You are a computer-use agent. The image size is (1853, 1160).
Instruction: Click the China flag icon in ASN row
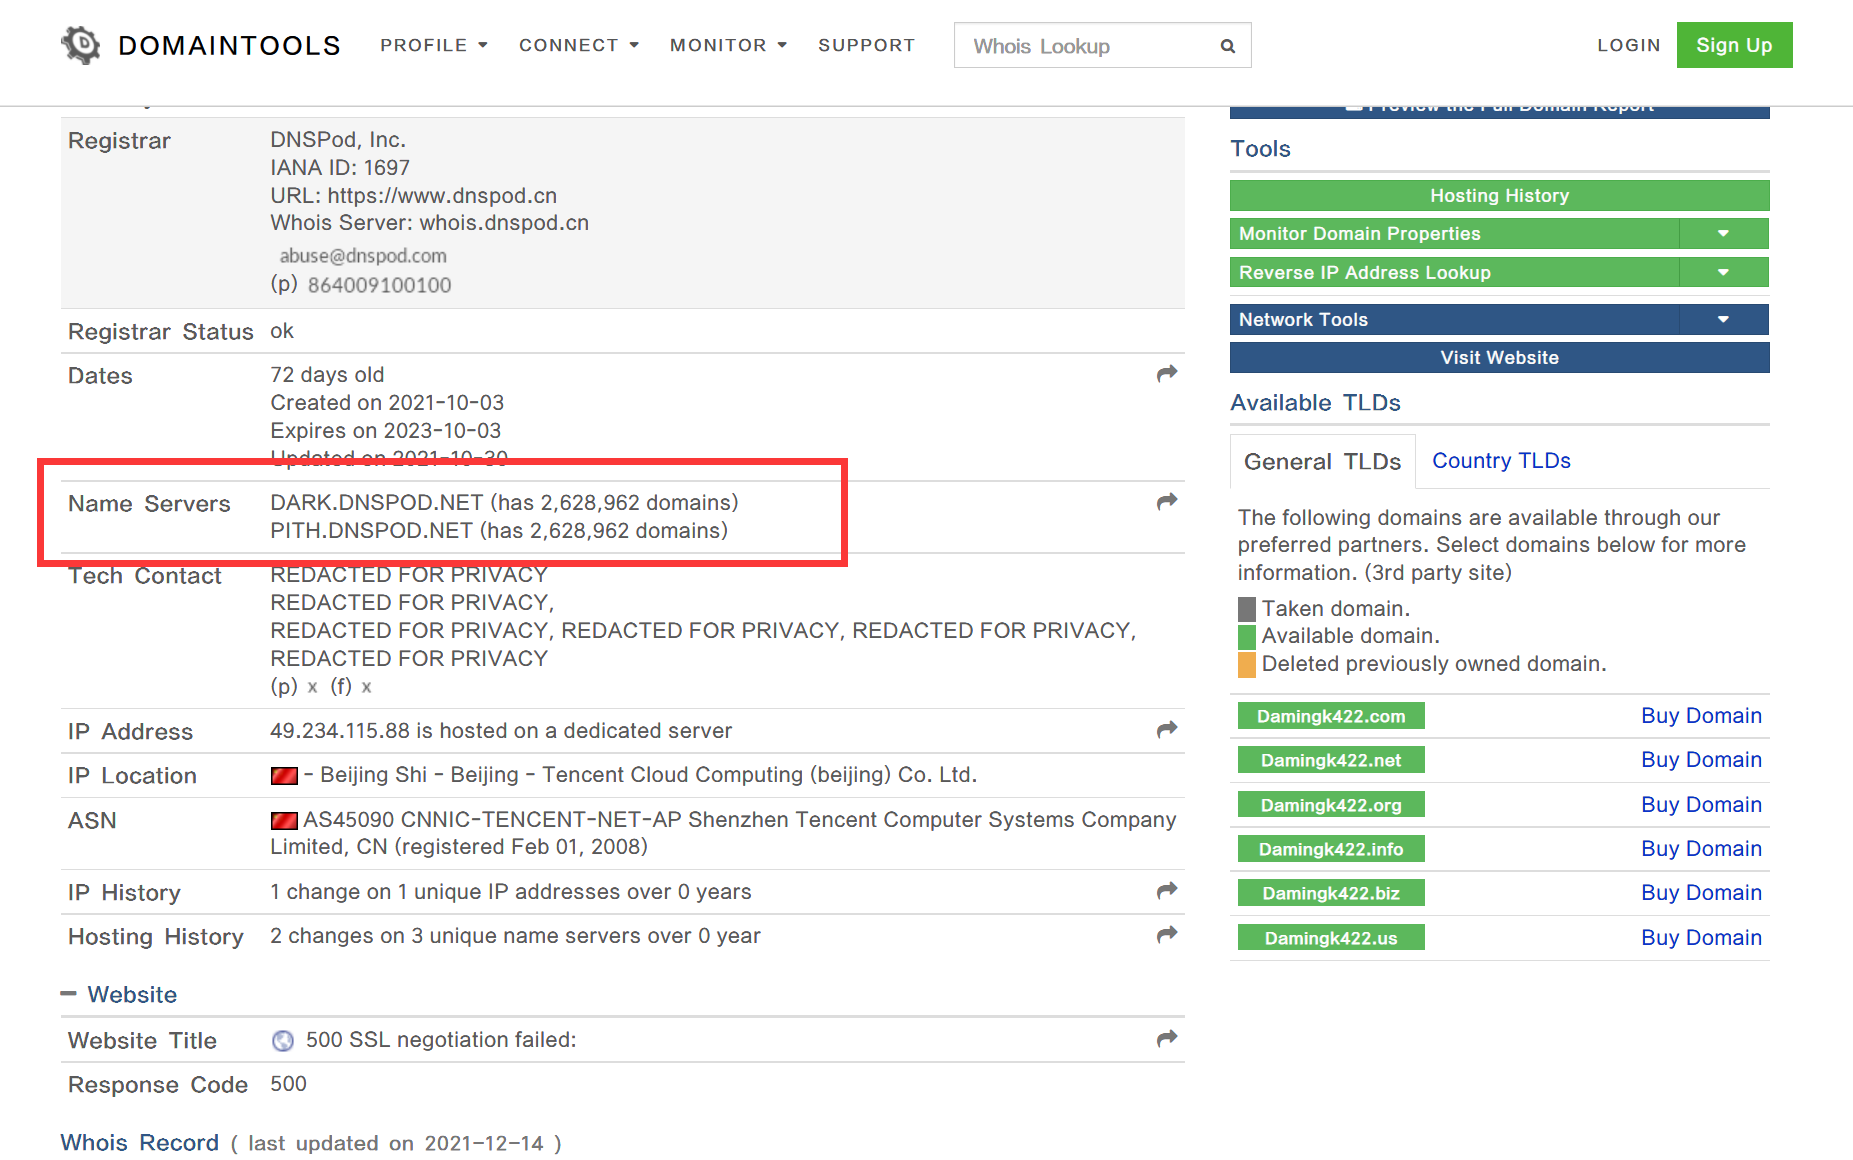coord(284,820)
